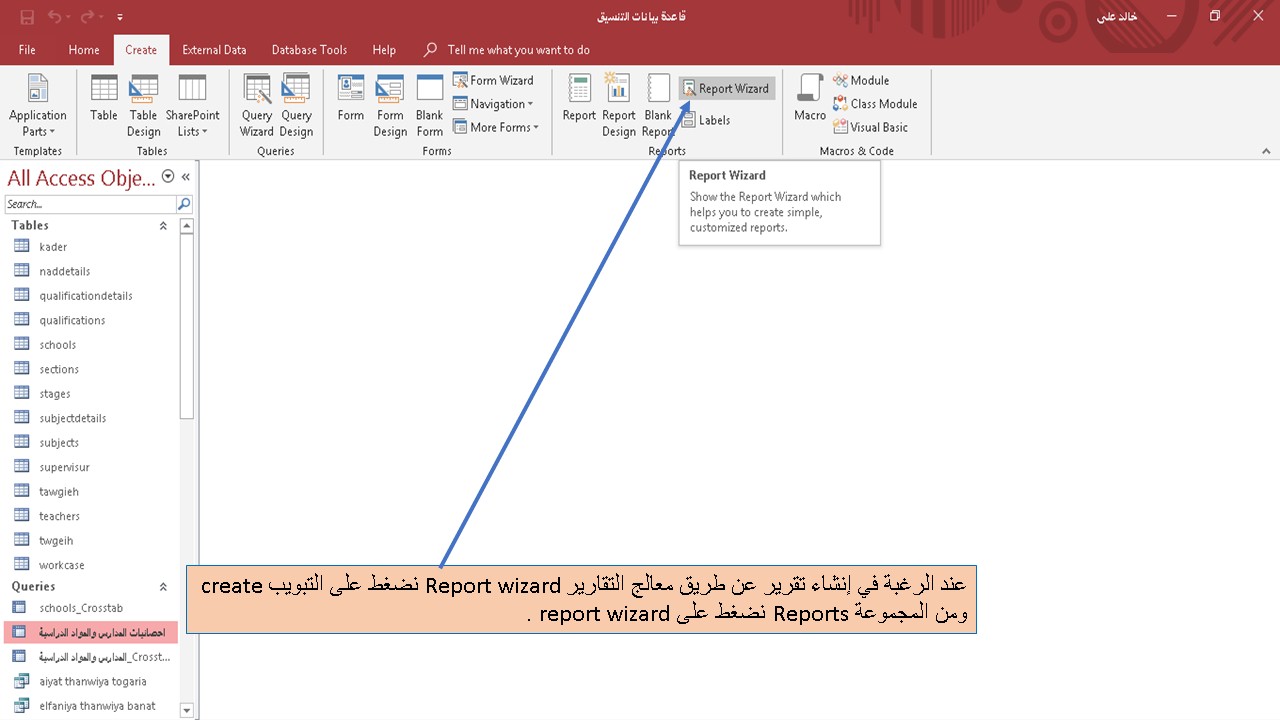This screenshot has width=1280, height=720.
Task: Open Visual Basic editor
Action: tap(872, 127)
